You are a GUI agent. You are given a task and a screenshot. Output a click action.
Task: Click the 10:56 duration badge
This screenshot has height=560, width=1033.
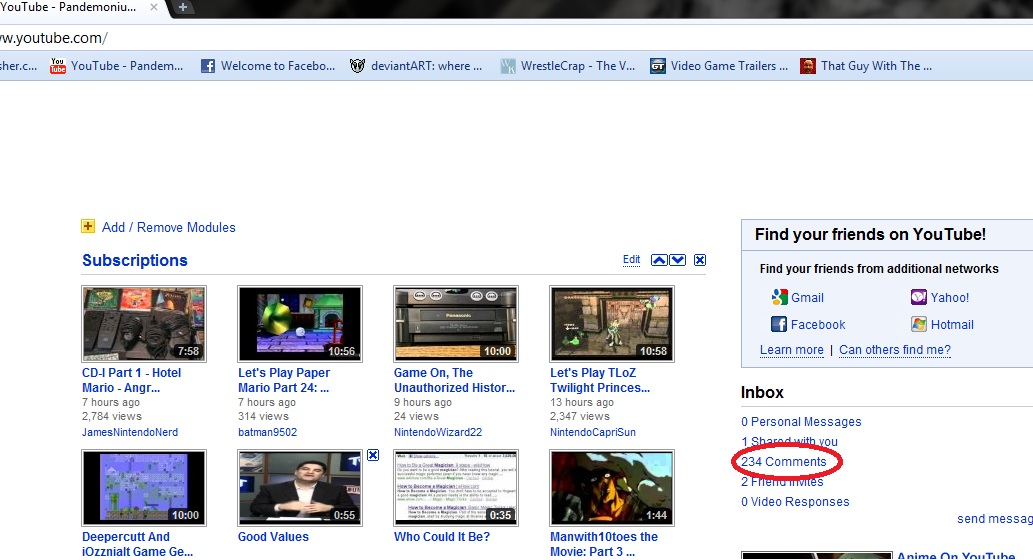[341, 351]
